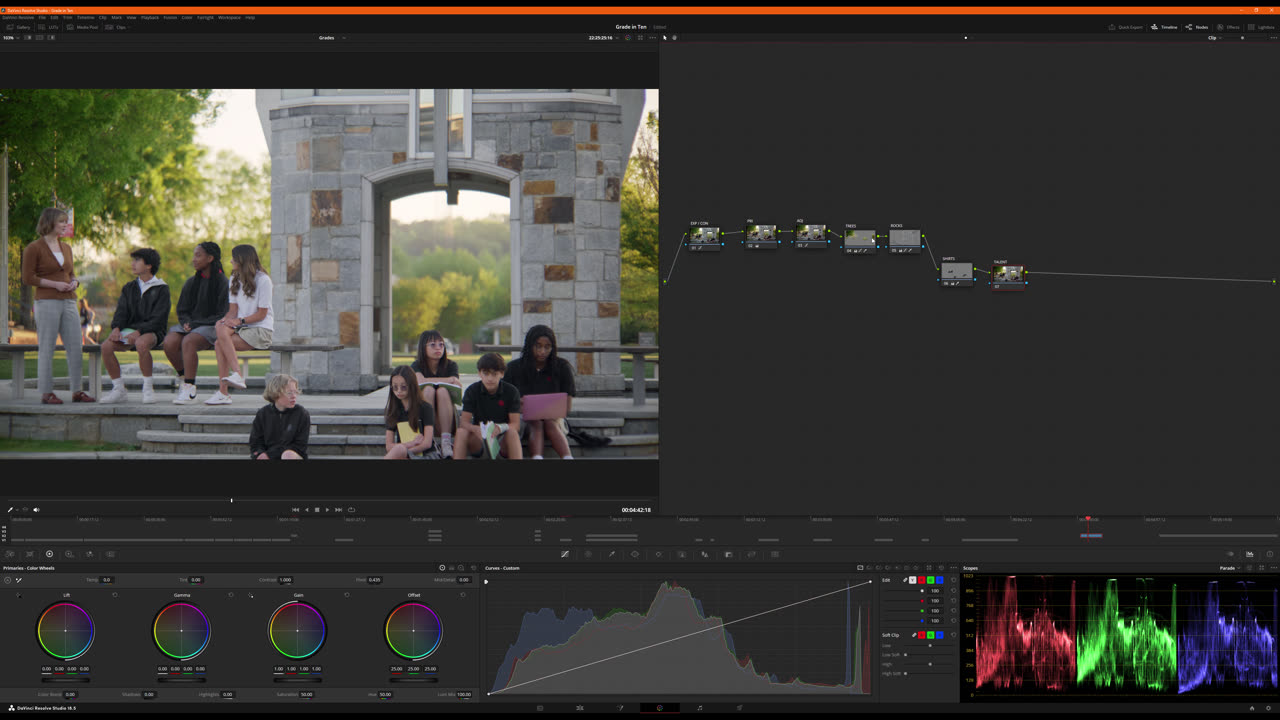
Task: Open the Fusion menu
Action: pyautogui.click(x=170, y=17)
